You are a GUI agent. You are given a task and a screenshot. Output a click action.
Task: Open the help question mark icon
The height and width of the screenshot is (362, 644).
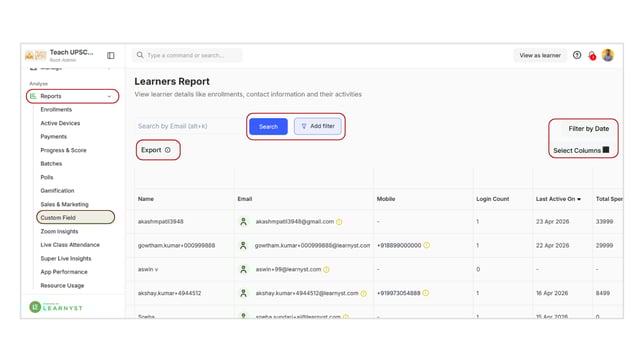(577, 55)
